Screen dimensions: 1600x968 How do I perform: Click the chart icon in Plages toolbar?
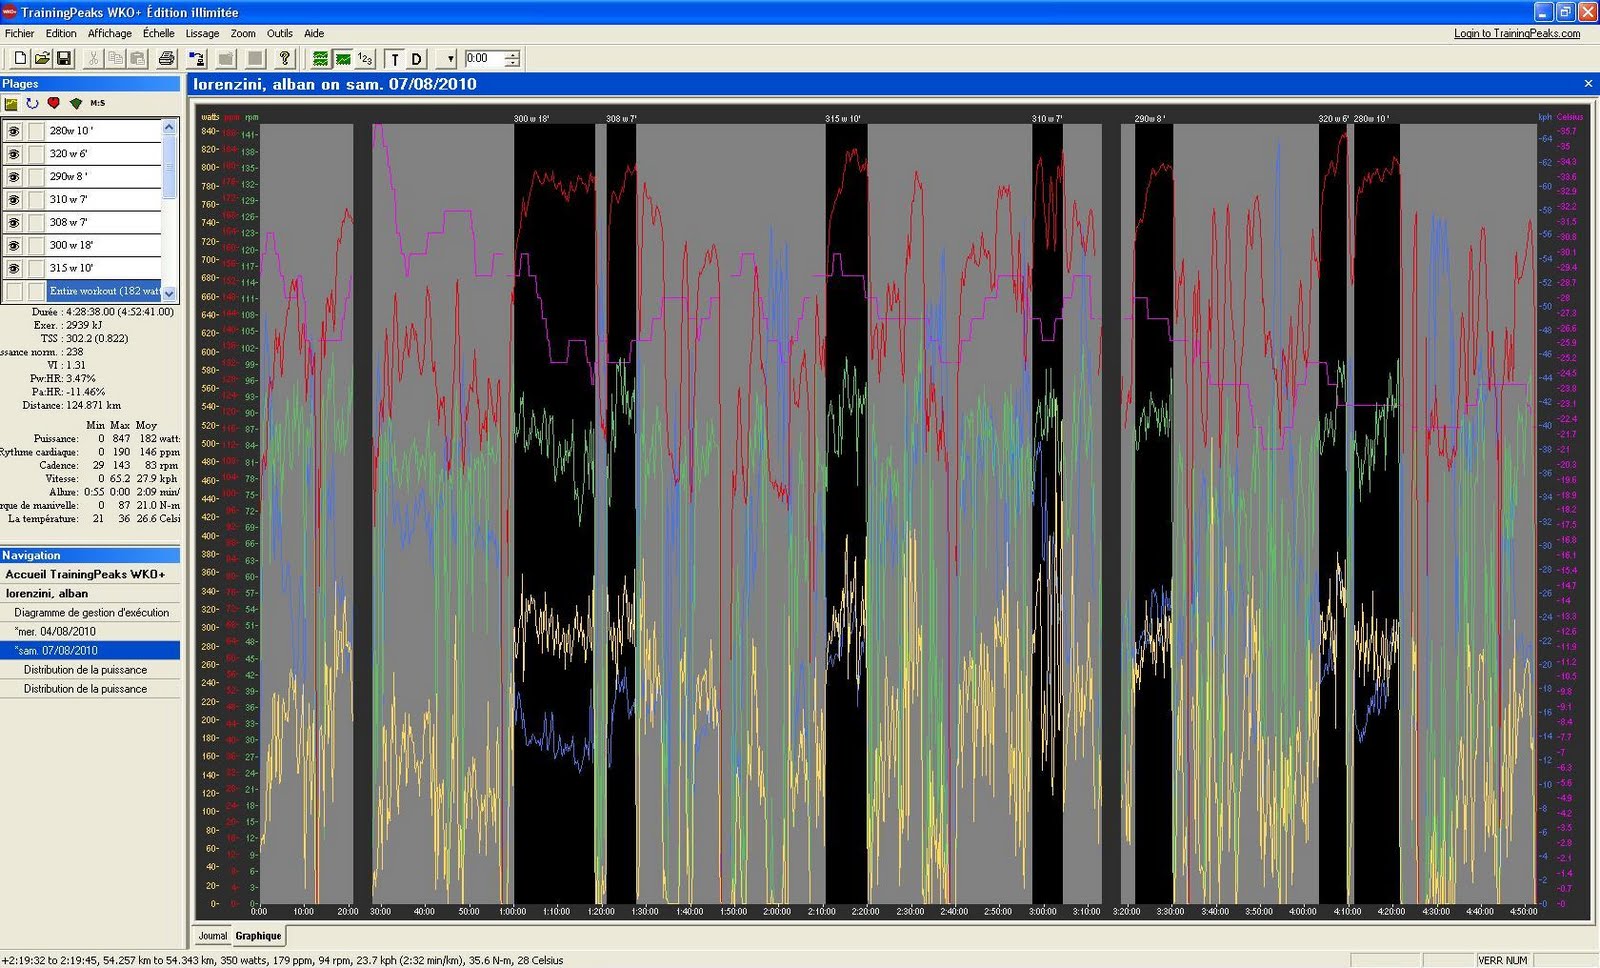11,103
